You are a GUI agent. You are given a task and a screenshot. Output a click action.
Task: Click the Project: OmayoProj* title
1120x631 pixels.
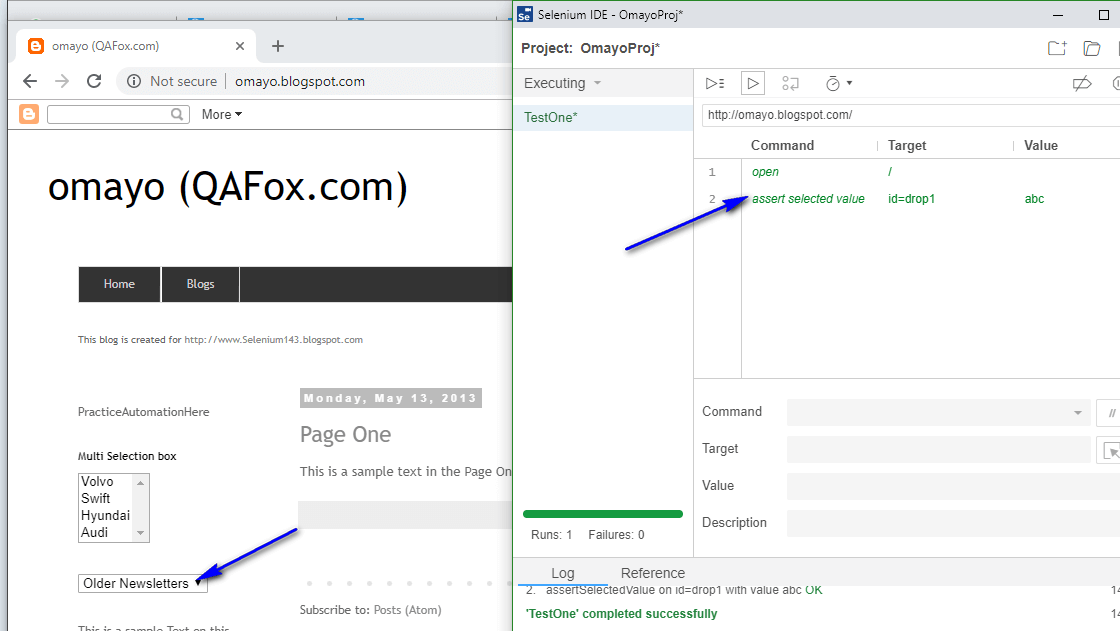[x=591, y=49]
